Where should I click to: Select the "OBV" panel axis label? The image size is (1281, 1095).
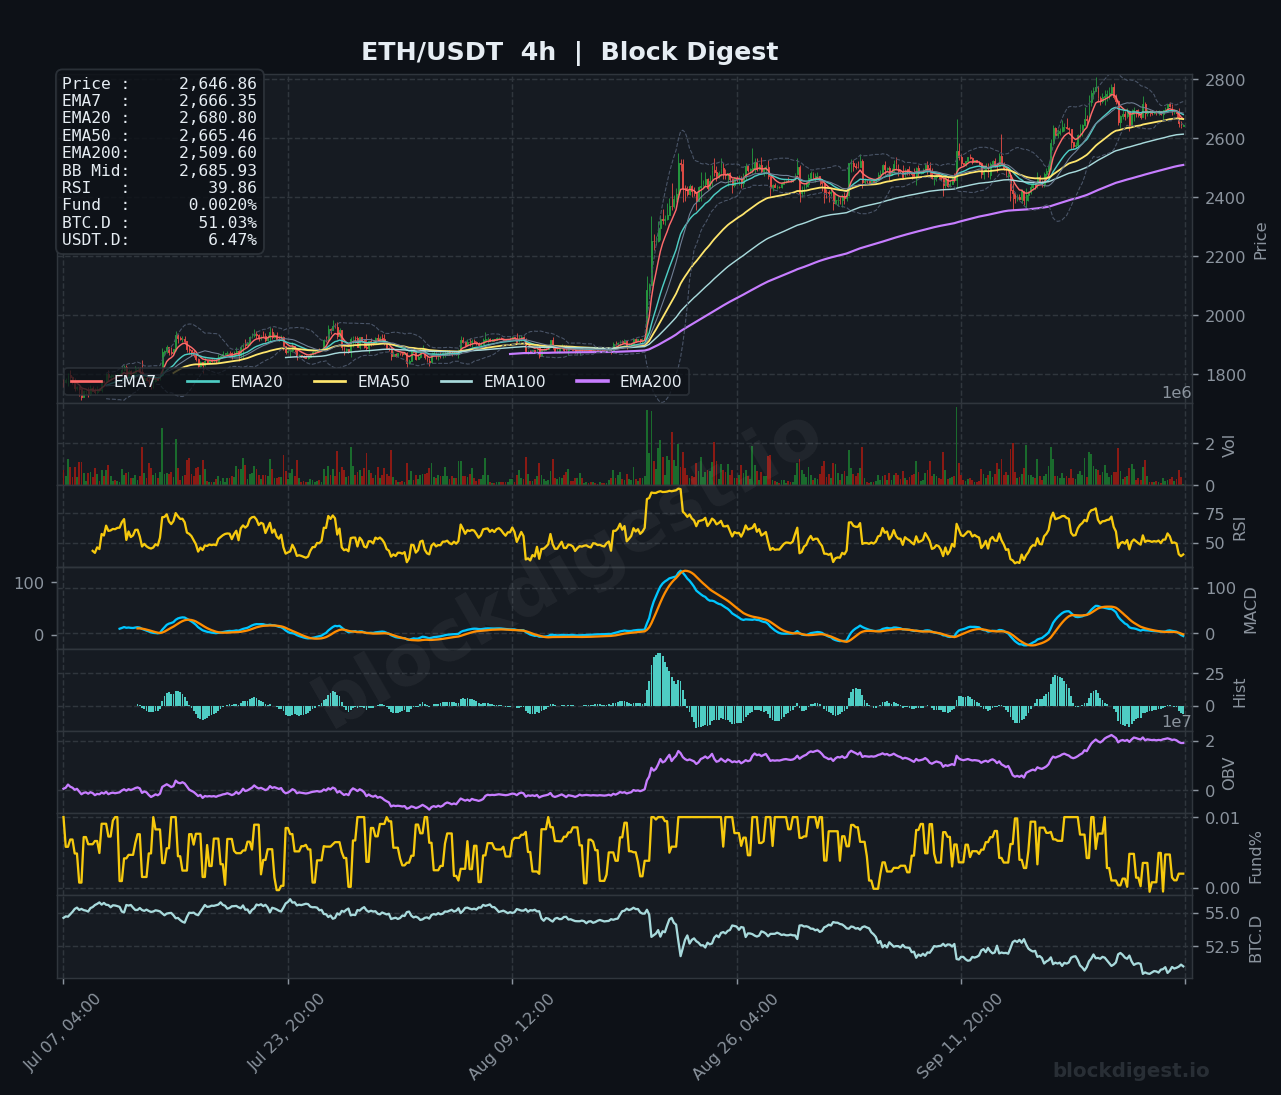tap(1229, 774)
